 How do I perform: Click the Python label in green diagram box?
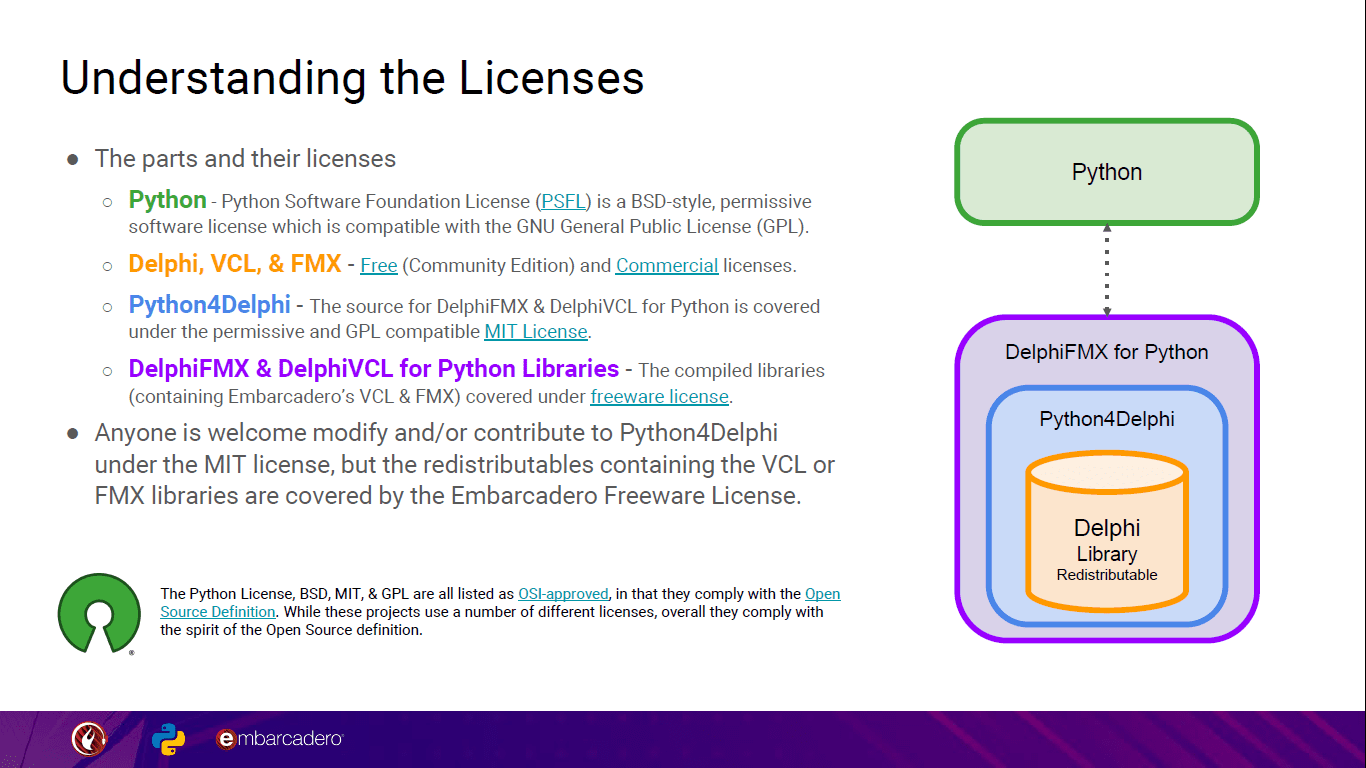pyautogui.click(x=1107, y=172)
